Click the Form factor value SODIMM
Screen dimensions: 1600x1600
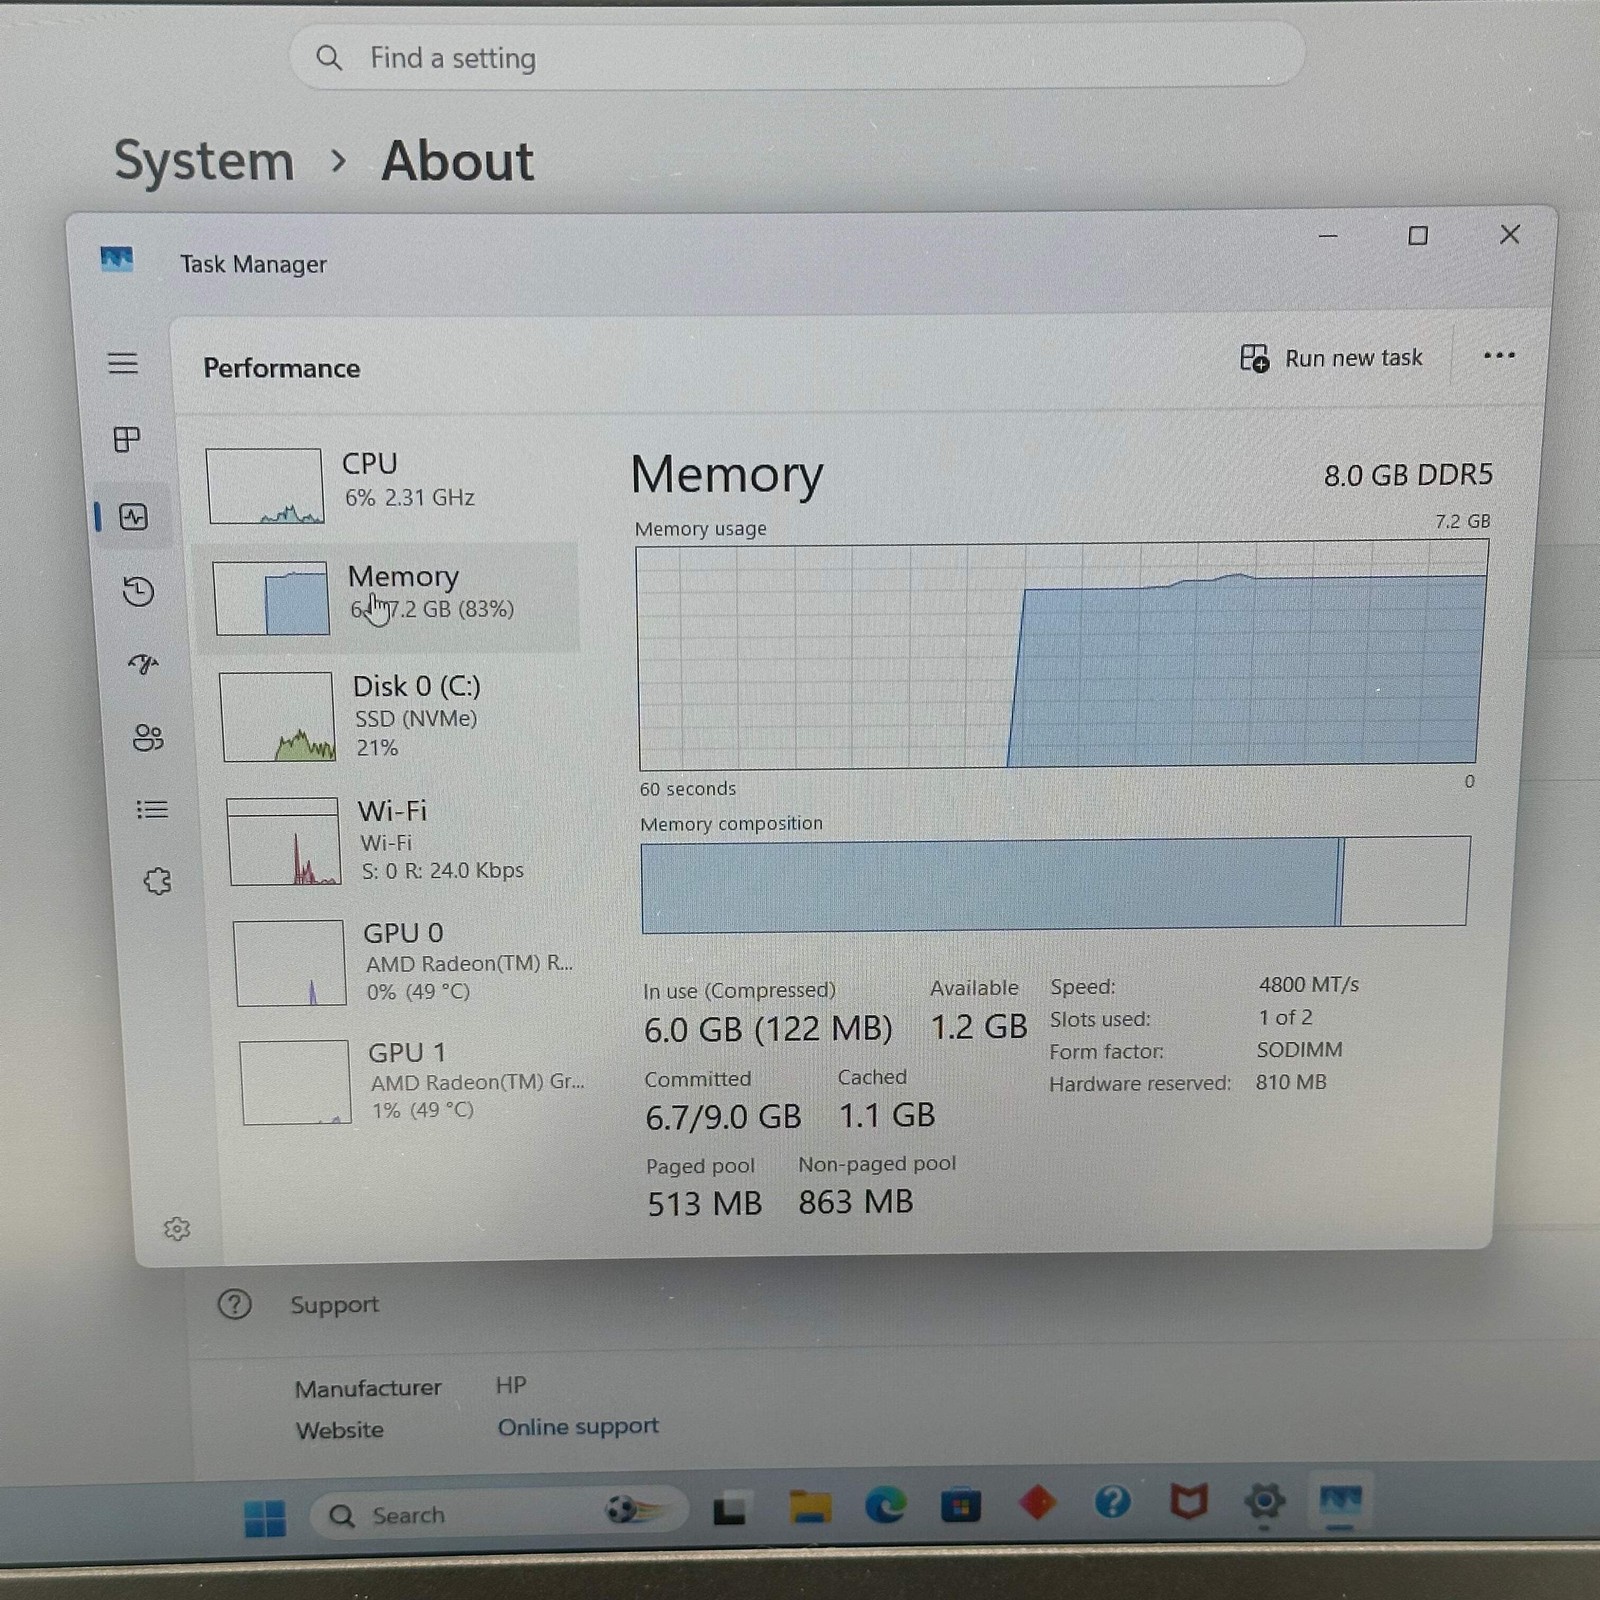coord(1299,1050)
